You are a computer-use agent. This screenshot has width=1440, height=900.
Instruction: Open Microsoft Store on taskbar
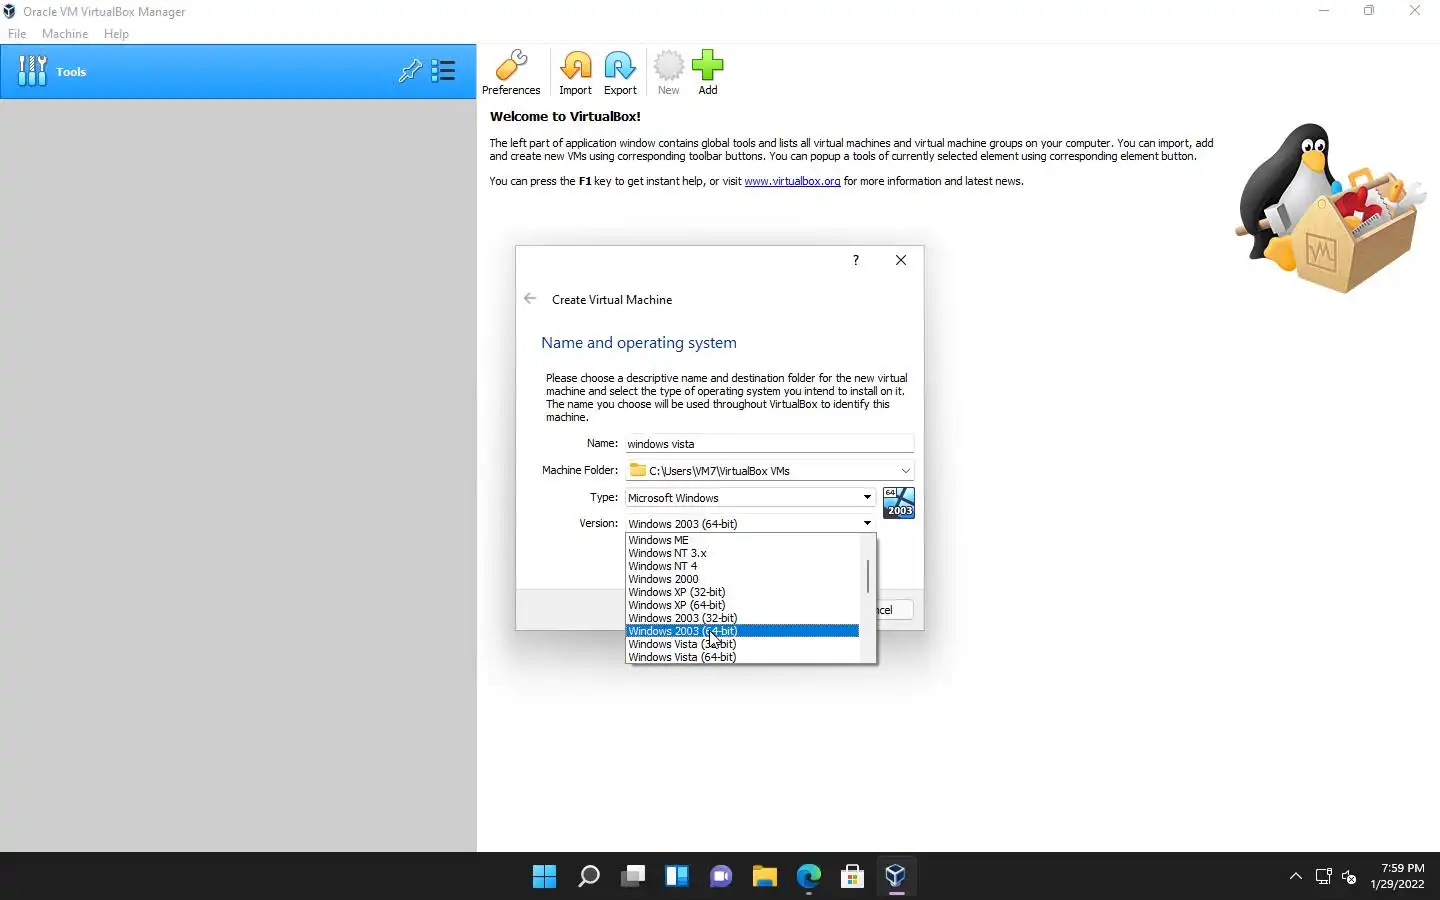coord(853,877)
